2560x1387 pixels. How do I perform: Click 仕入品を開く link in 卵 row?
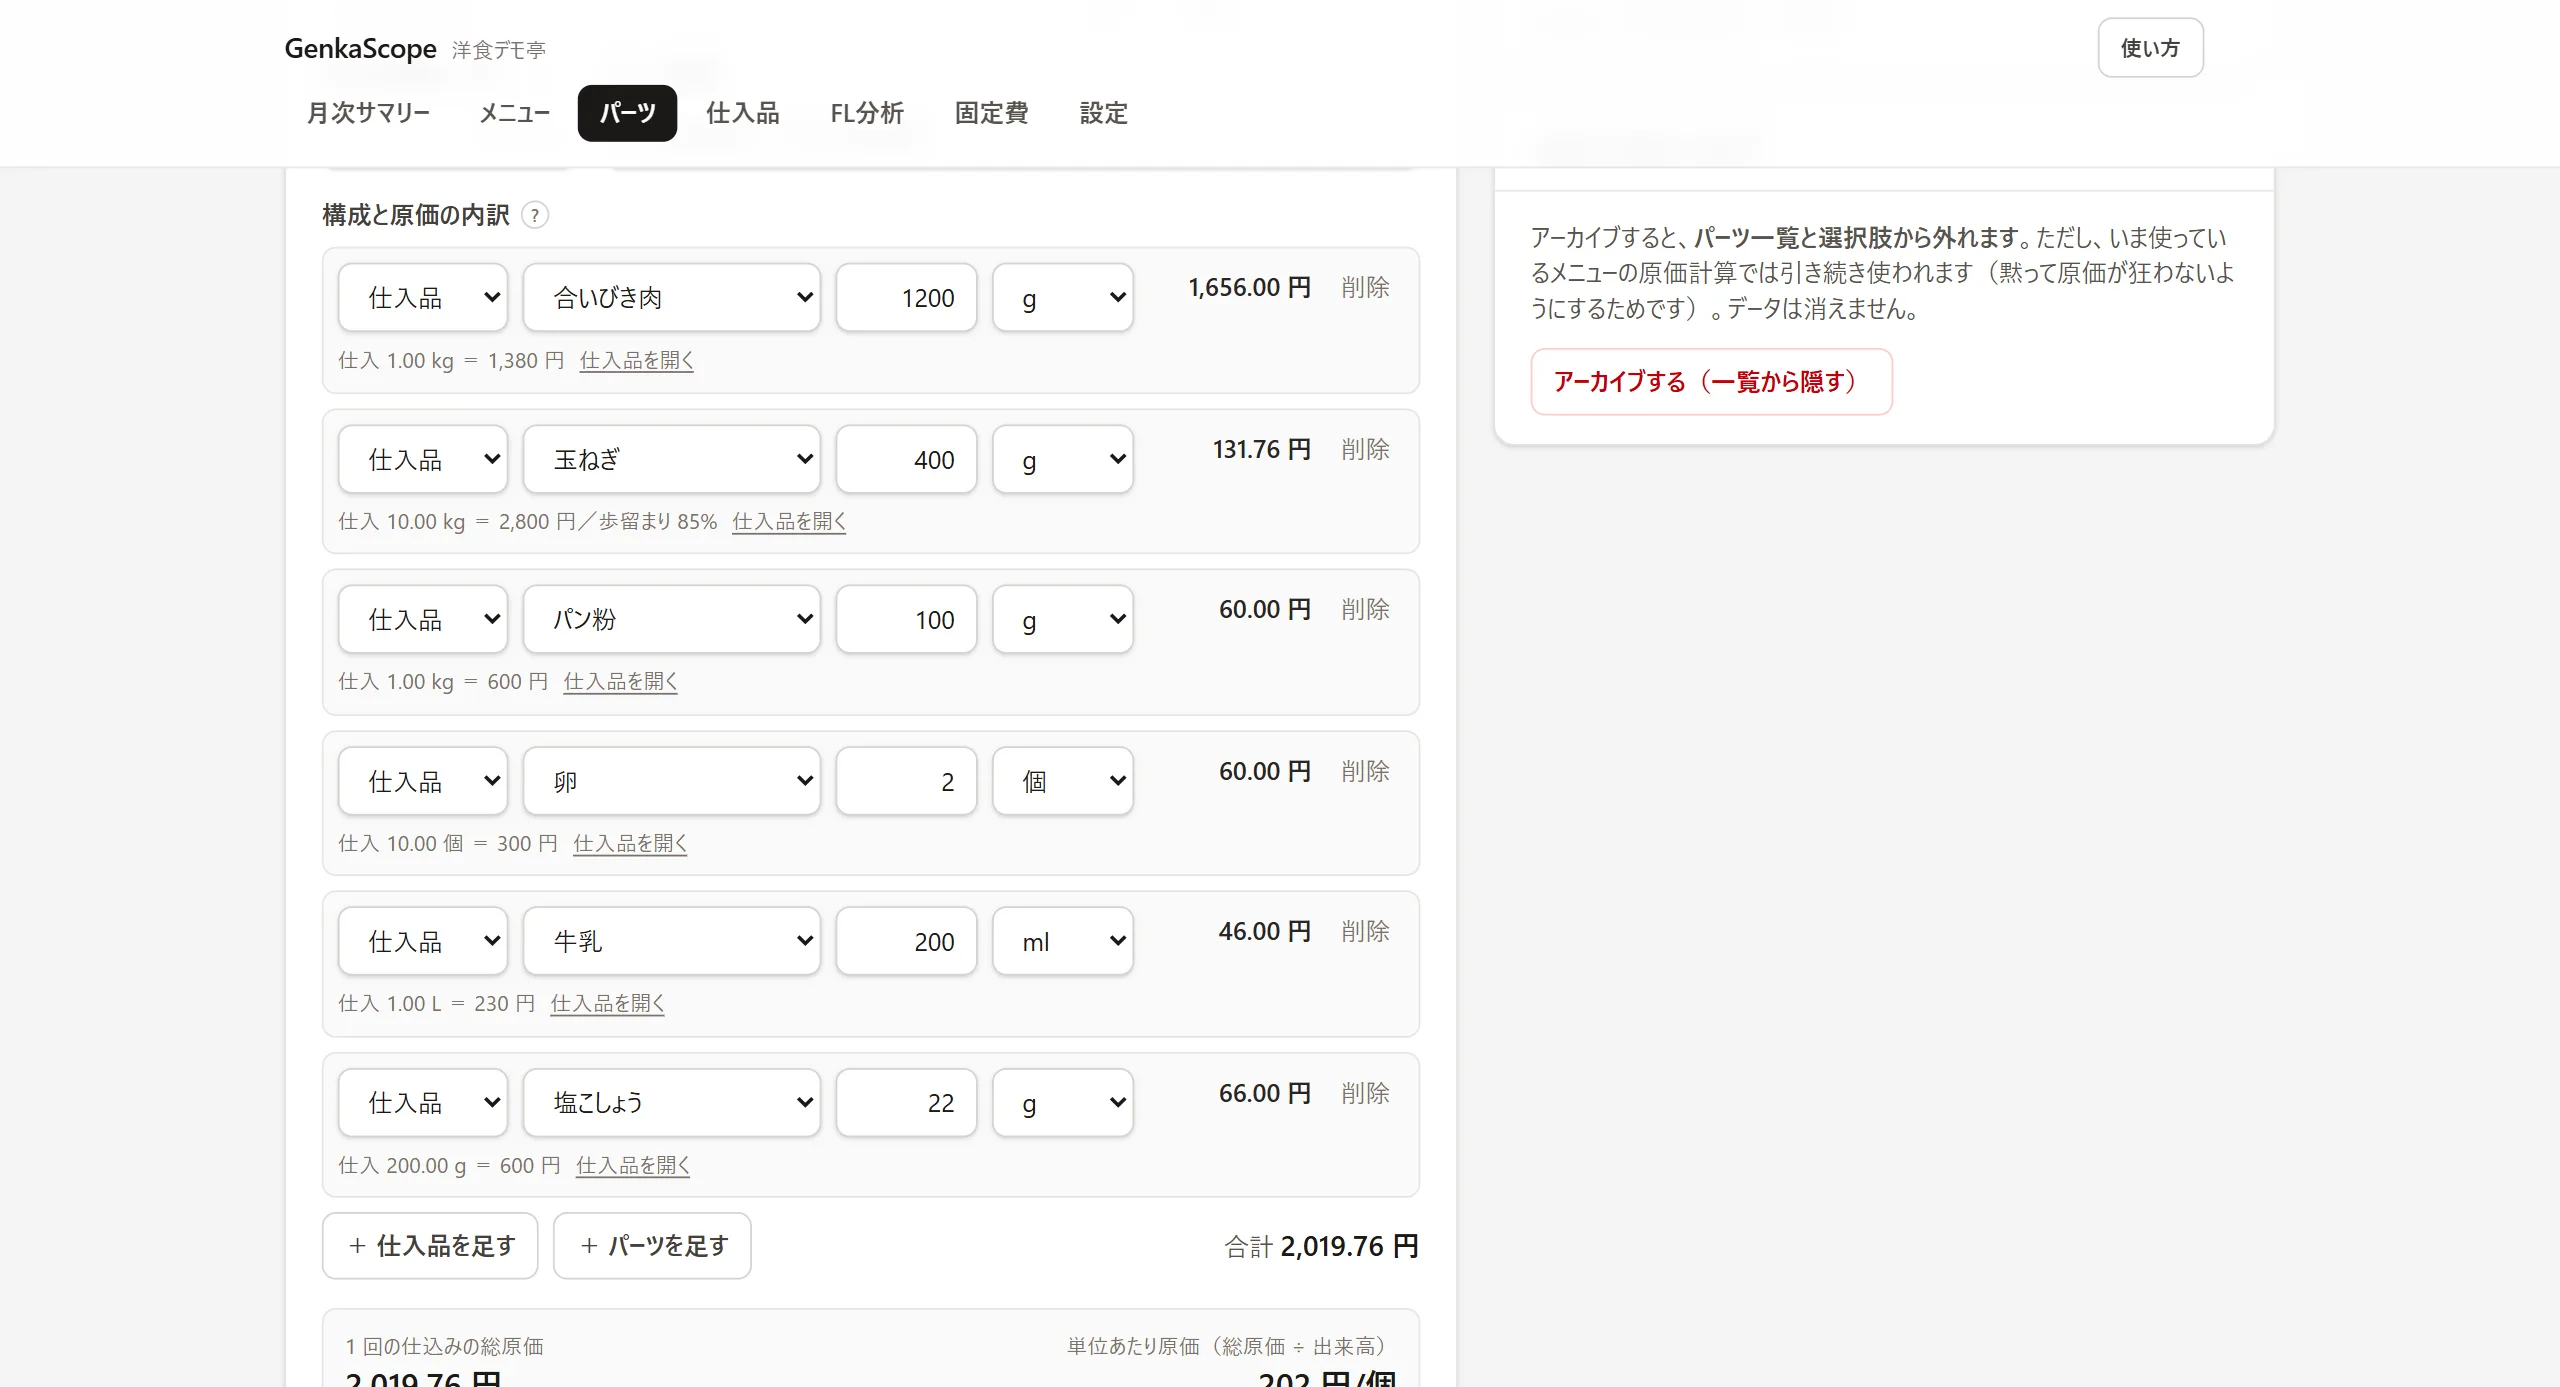630,844
